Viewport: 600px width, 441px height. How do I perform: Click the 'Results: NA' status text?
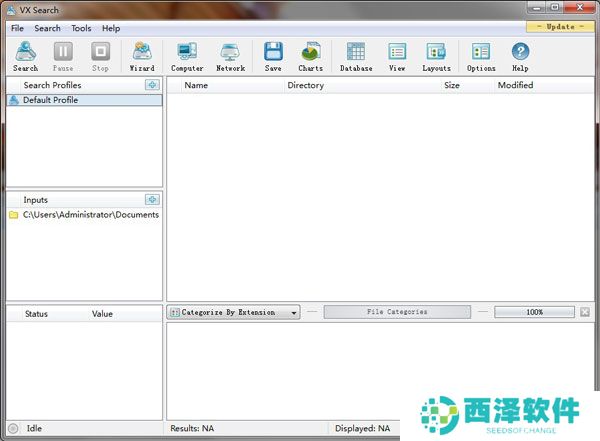[192, 428]
